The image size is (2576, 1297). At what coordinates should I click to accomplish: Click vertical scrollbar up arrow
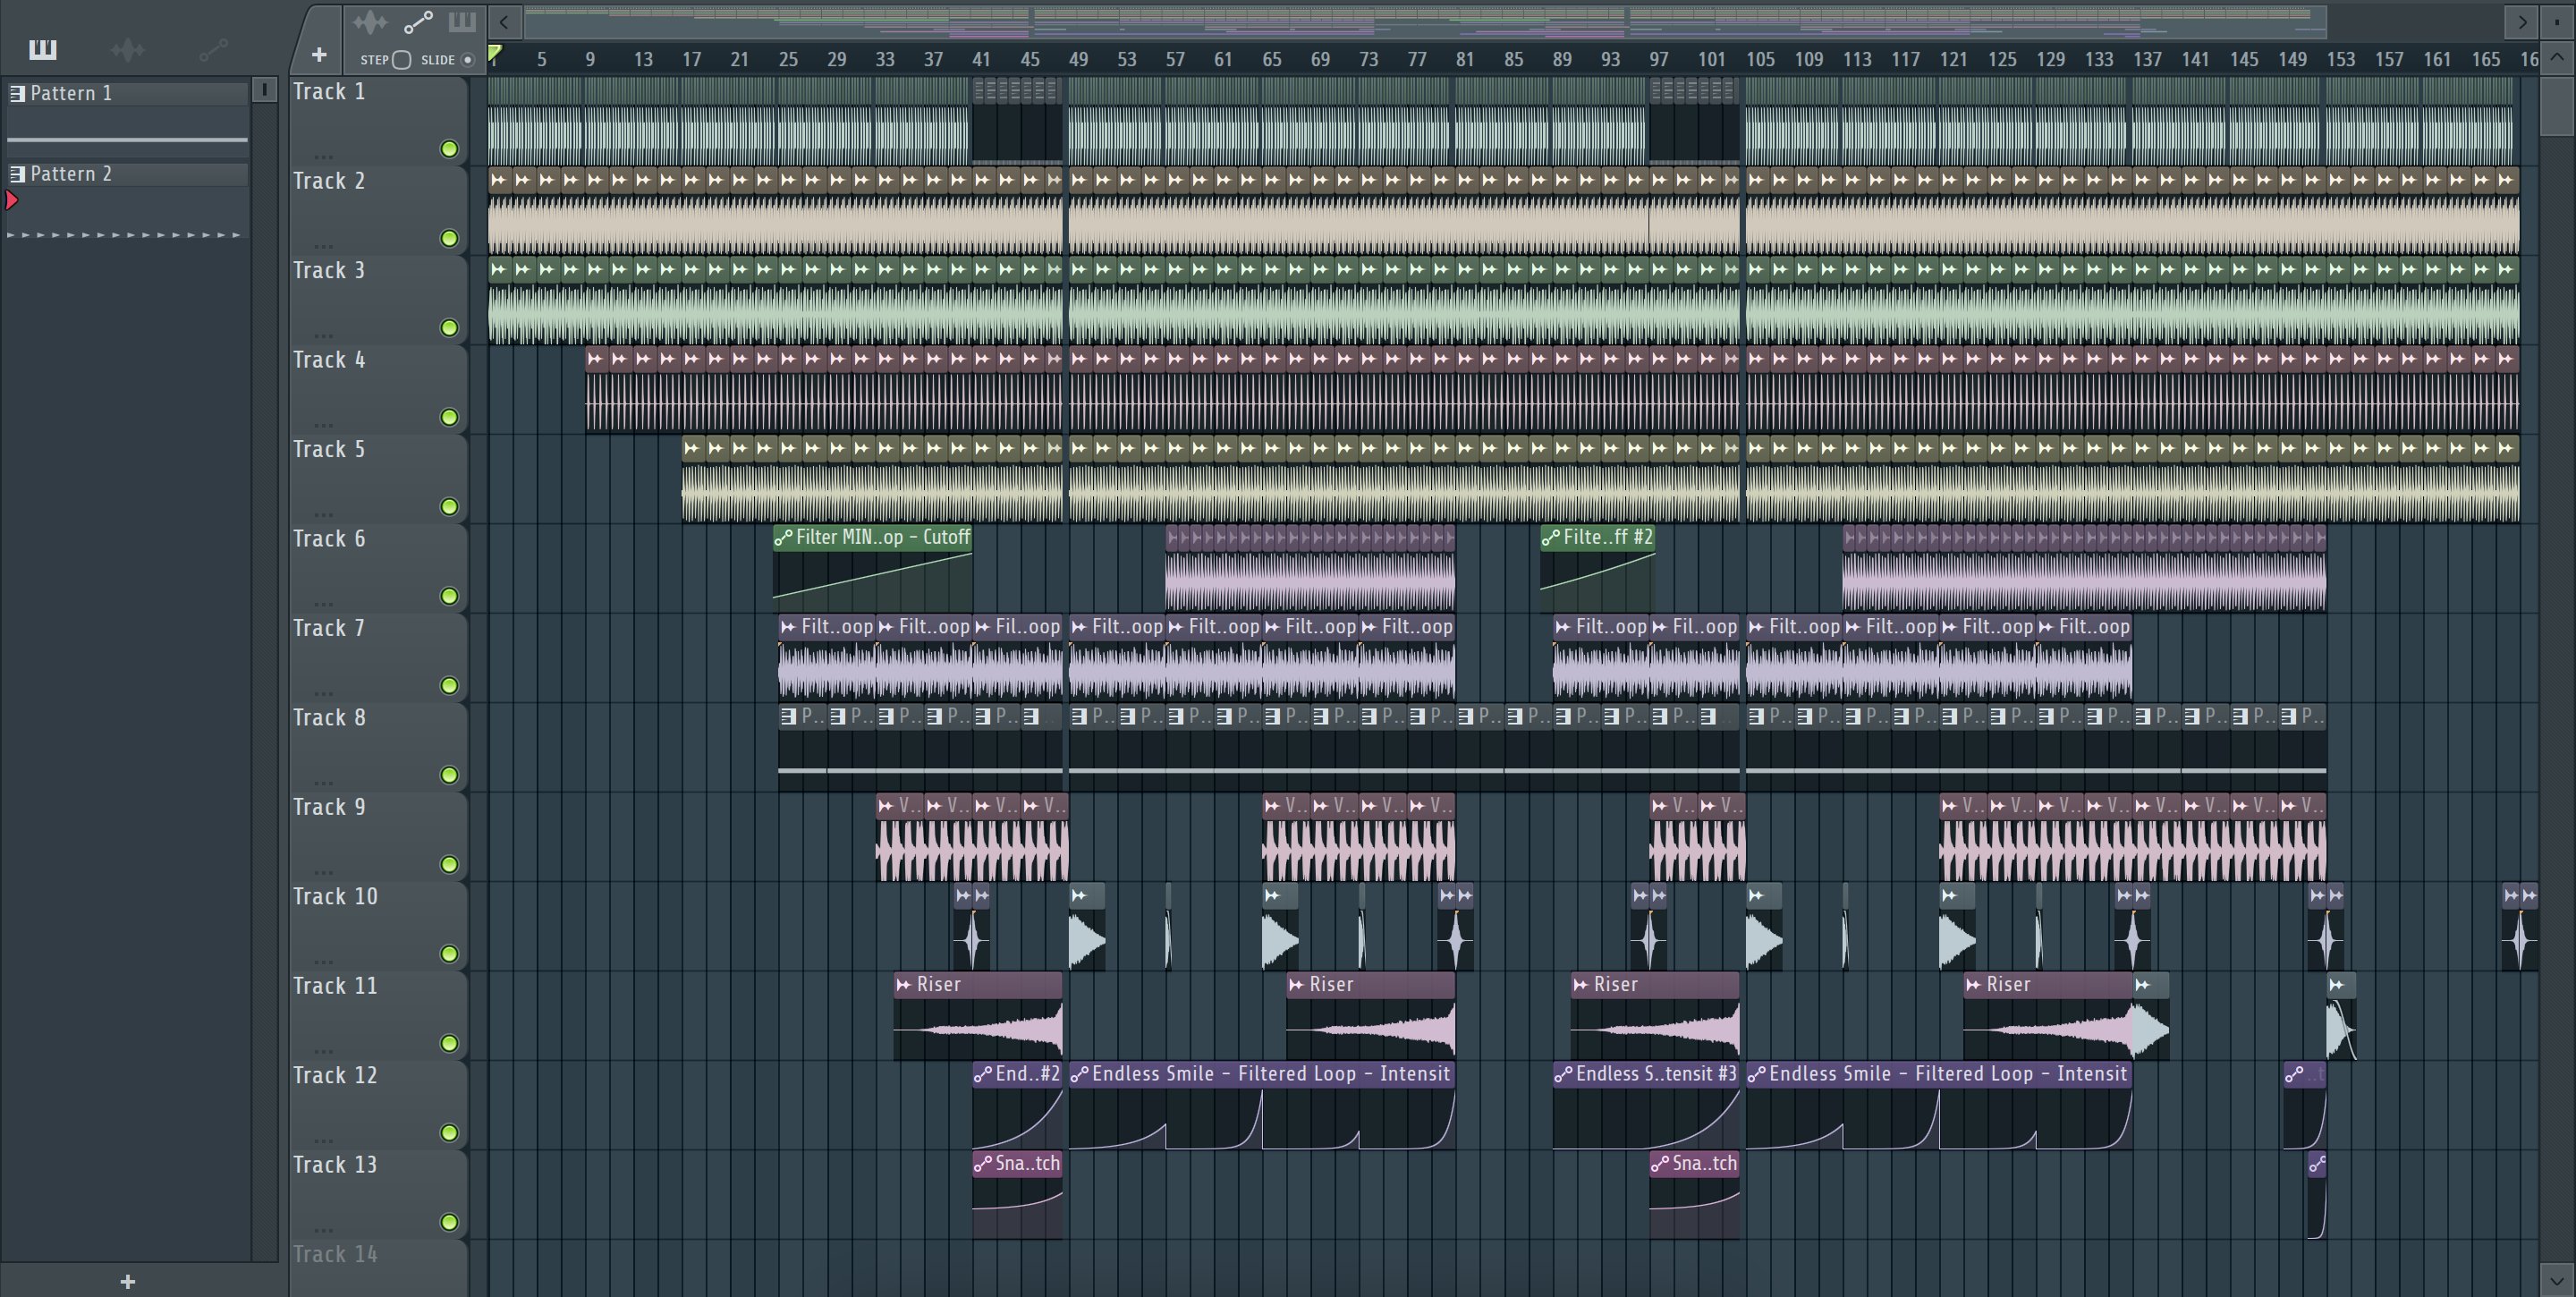(2557, 57)
